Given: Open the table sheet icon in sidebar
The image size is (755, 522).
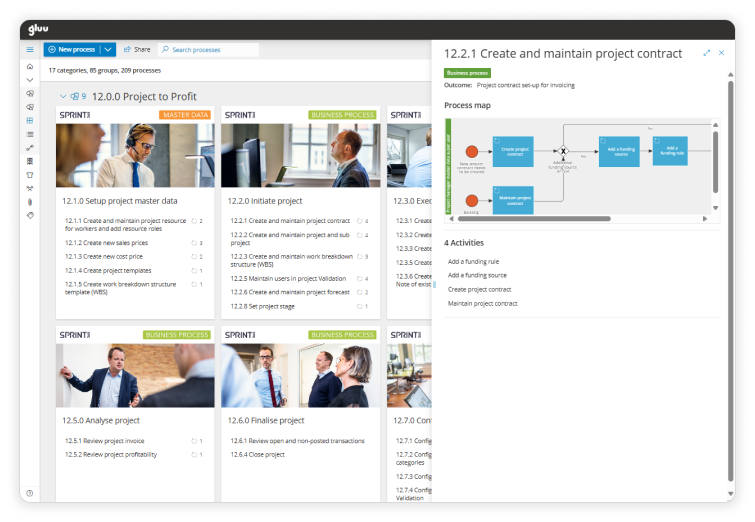Looking at the screenshot, I should [30, 161].
